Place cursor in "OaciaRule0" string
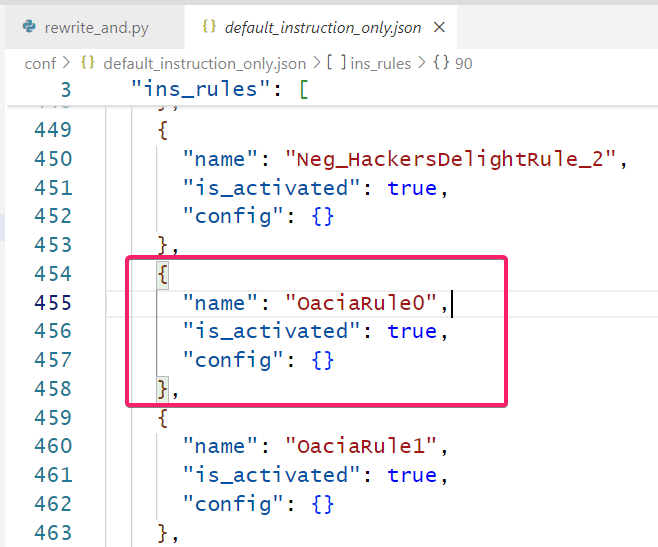 click(x=368, y=302)
